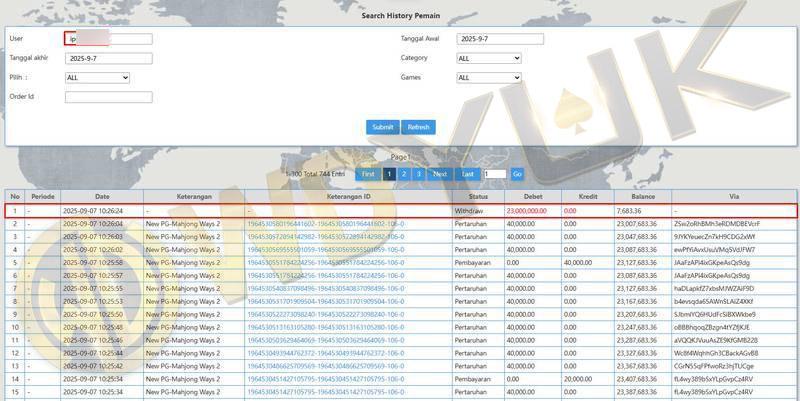Open Keterangan ID link in row 9
Screen dimensions: 800x401
pyautogui.click(x=326, y=315)
